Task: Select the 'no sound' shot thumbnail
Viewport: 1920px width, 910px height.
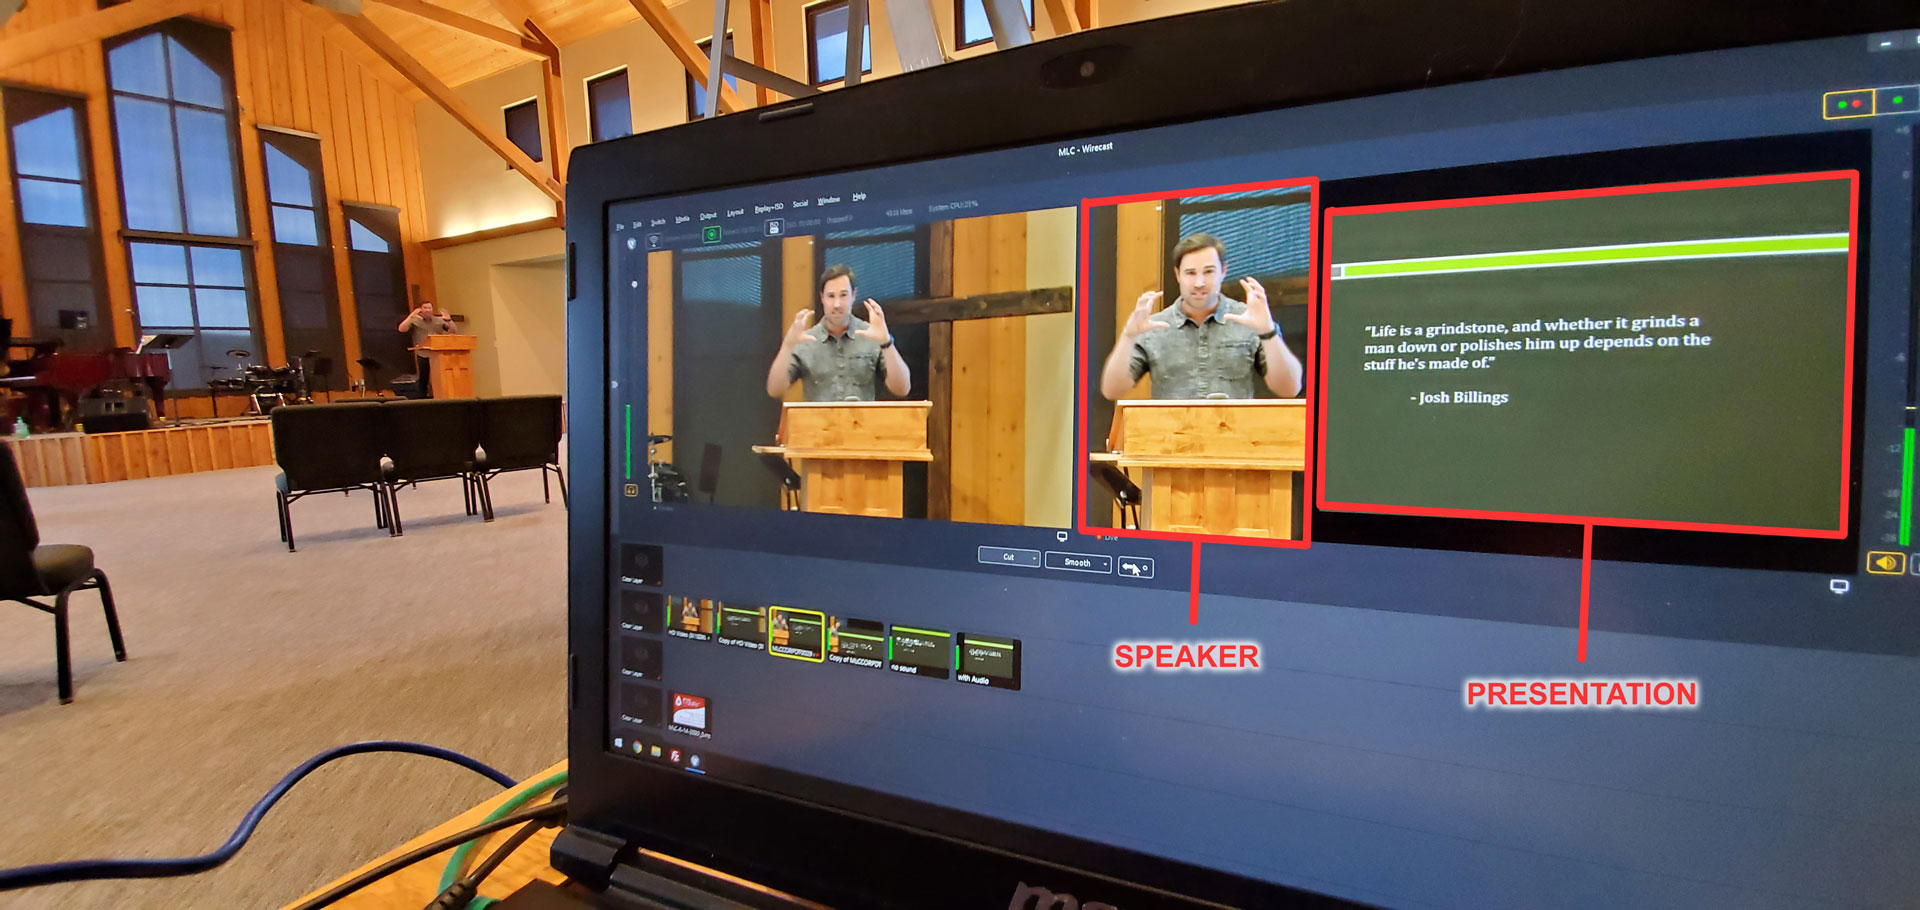Action: pyautogui.click(x=919, y=650)
